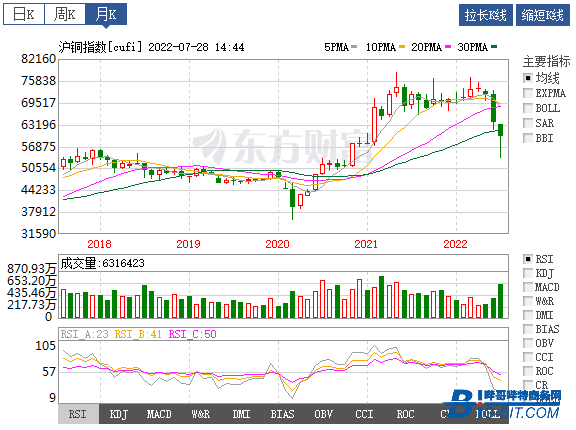Viewport: 576px width, 430px height.
Task: Click the 2019 year label on the axis
Action: click(x=188, y=244)
